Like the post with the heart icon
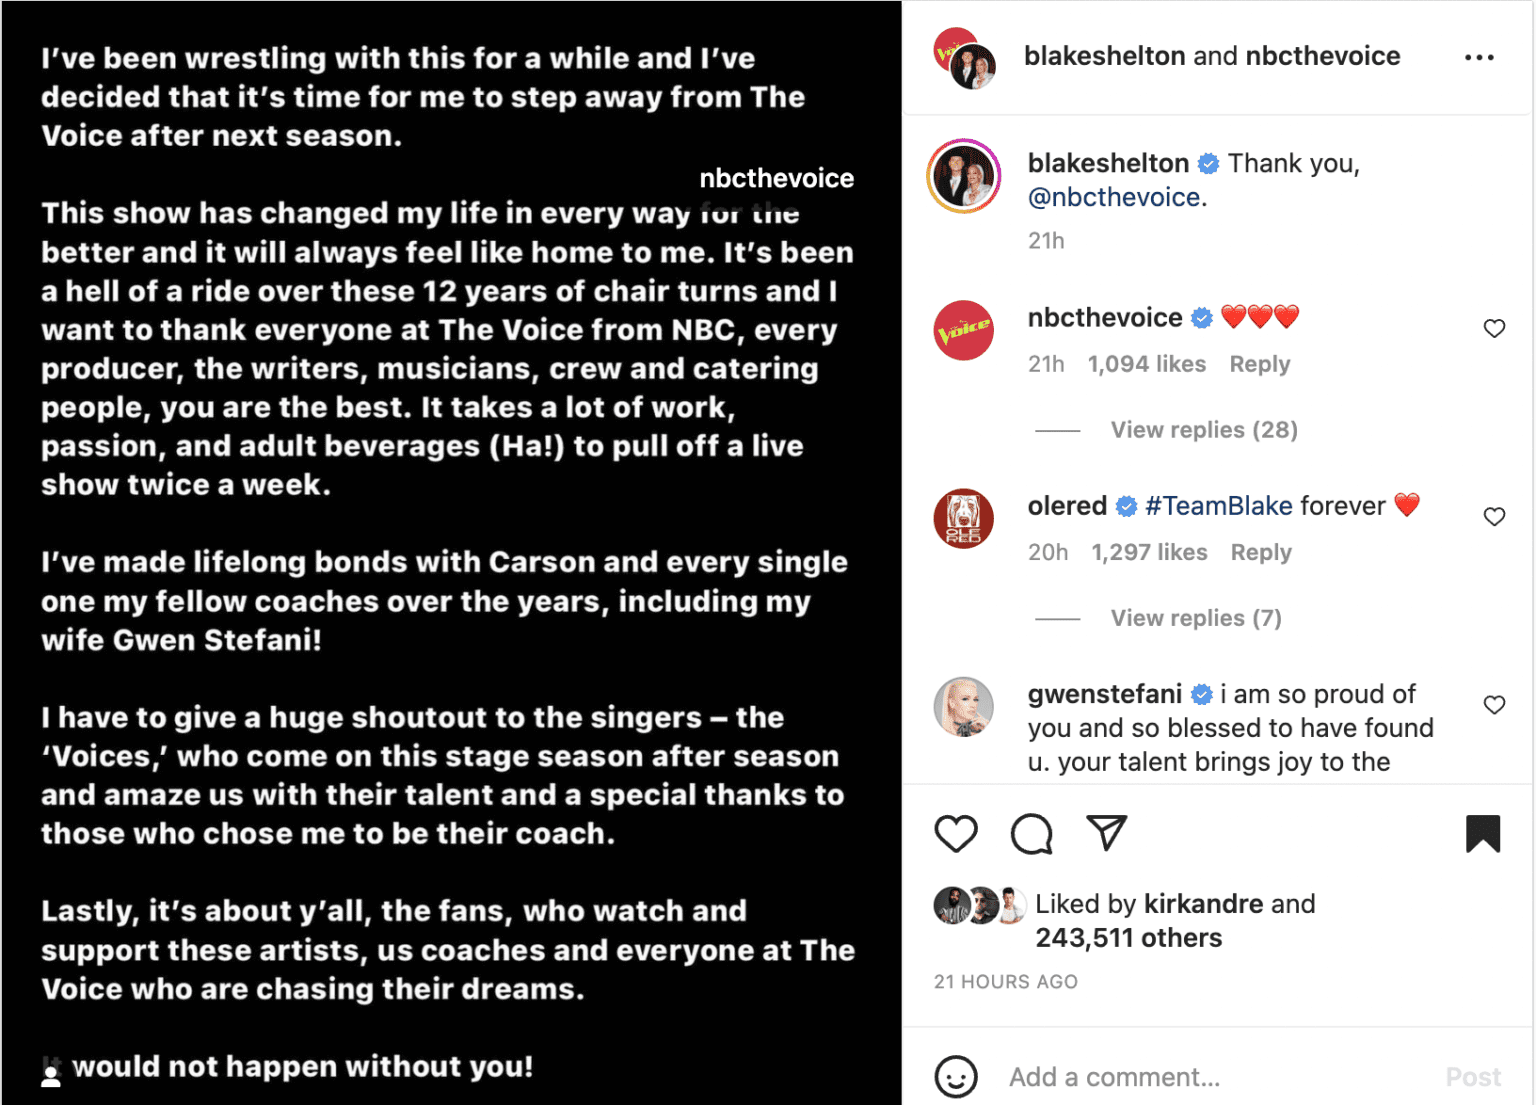The image size is (1536, 1105). click(956, 834)
